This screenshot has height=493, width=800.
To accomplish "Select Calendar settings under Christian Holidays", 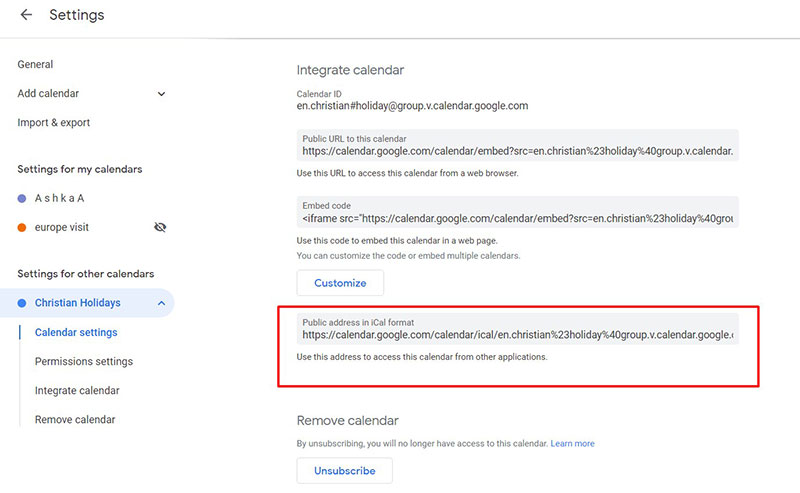I will 76,332.
